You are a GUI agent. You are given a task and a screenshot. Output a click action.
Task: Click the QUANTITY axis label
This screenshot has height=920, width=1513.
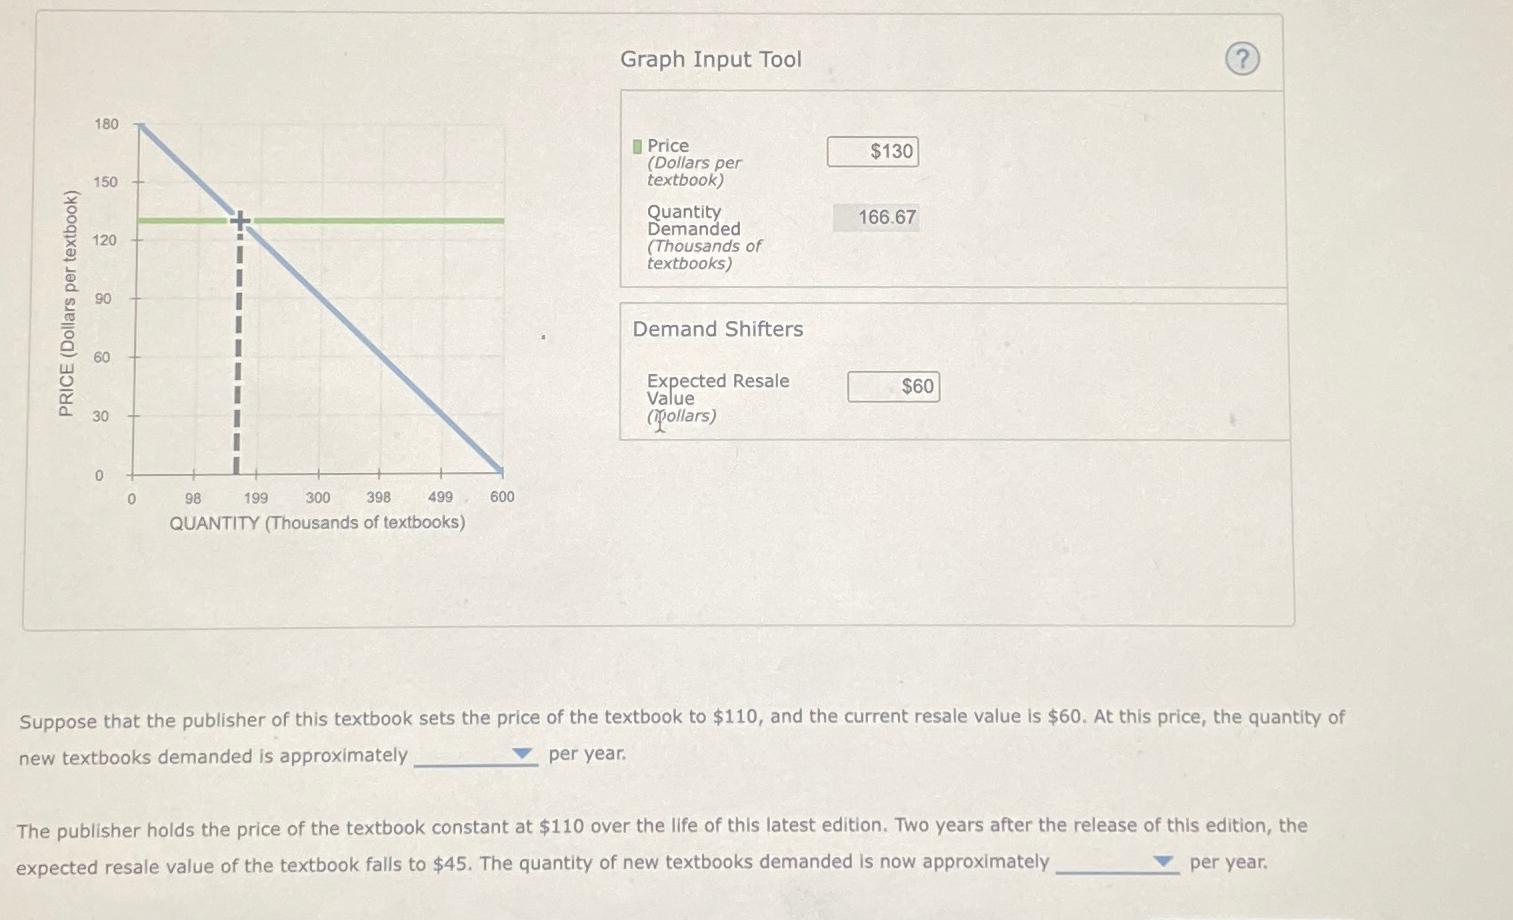(x=317, y=522)
